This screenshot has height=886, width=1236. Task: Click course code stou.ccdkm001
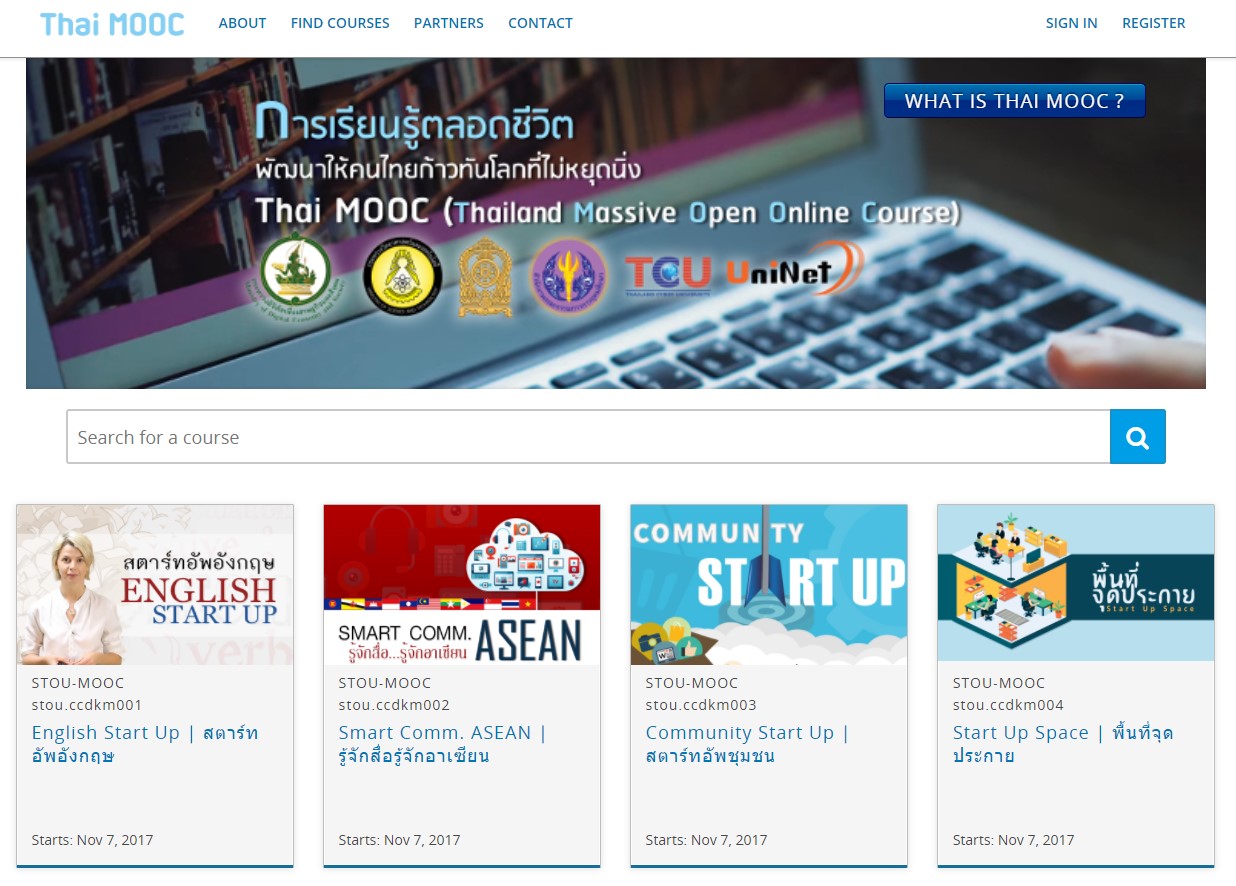pos(87,705)
